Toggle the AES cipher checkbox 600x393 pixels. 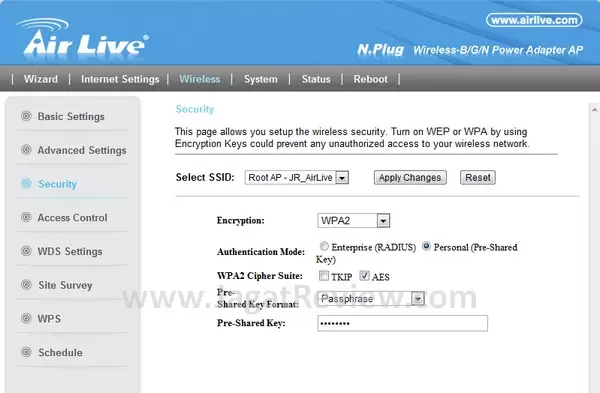(x=364, y=276)
